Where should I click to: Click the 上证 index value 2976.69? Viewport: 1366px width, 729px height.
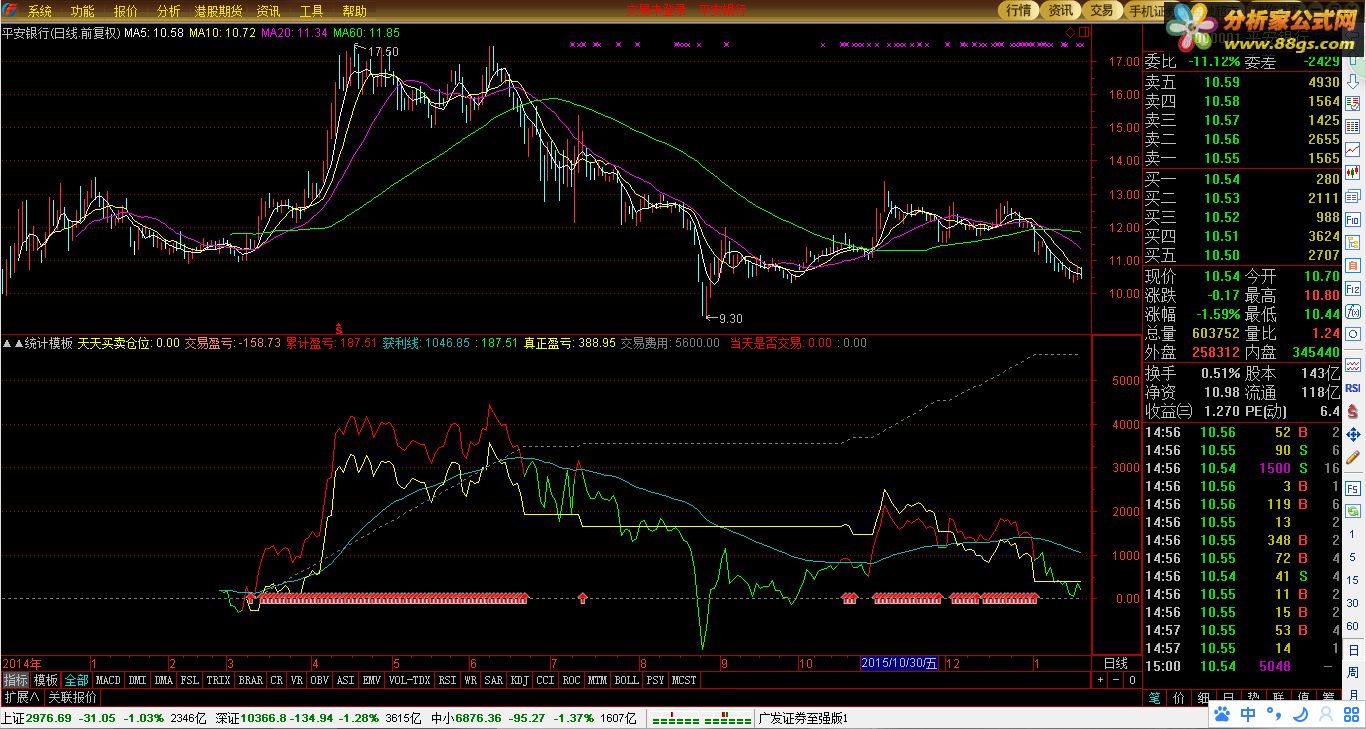click(x=48, y=718)
